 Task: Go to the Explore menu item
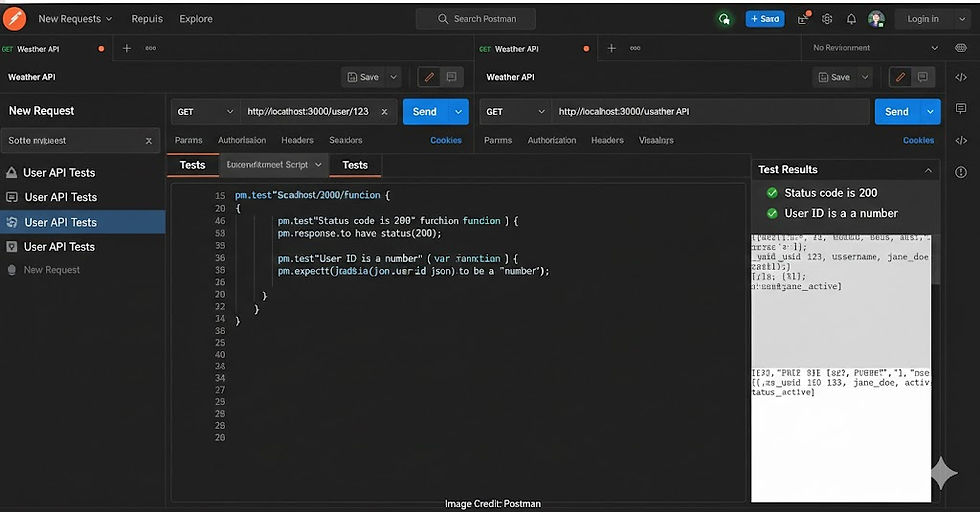tap(196, 19)
